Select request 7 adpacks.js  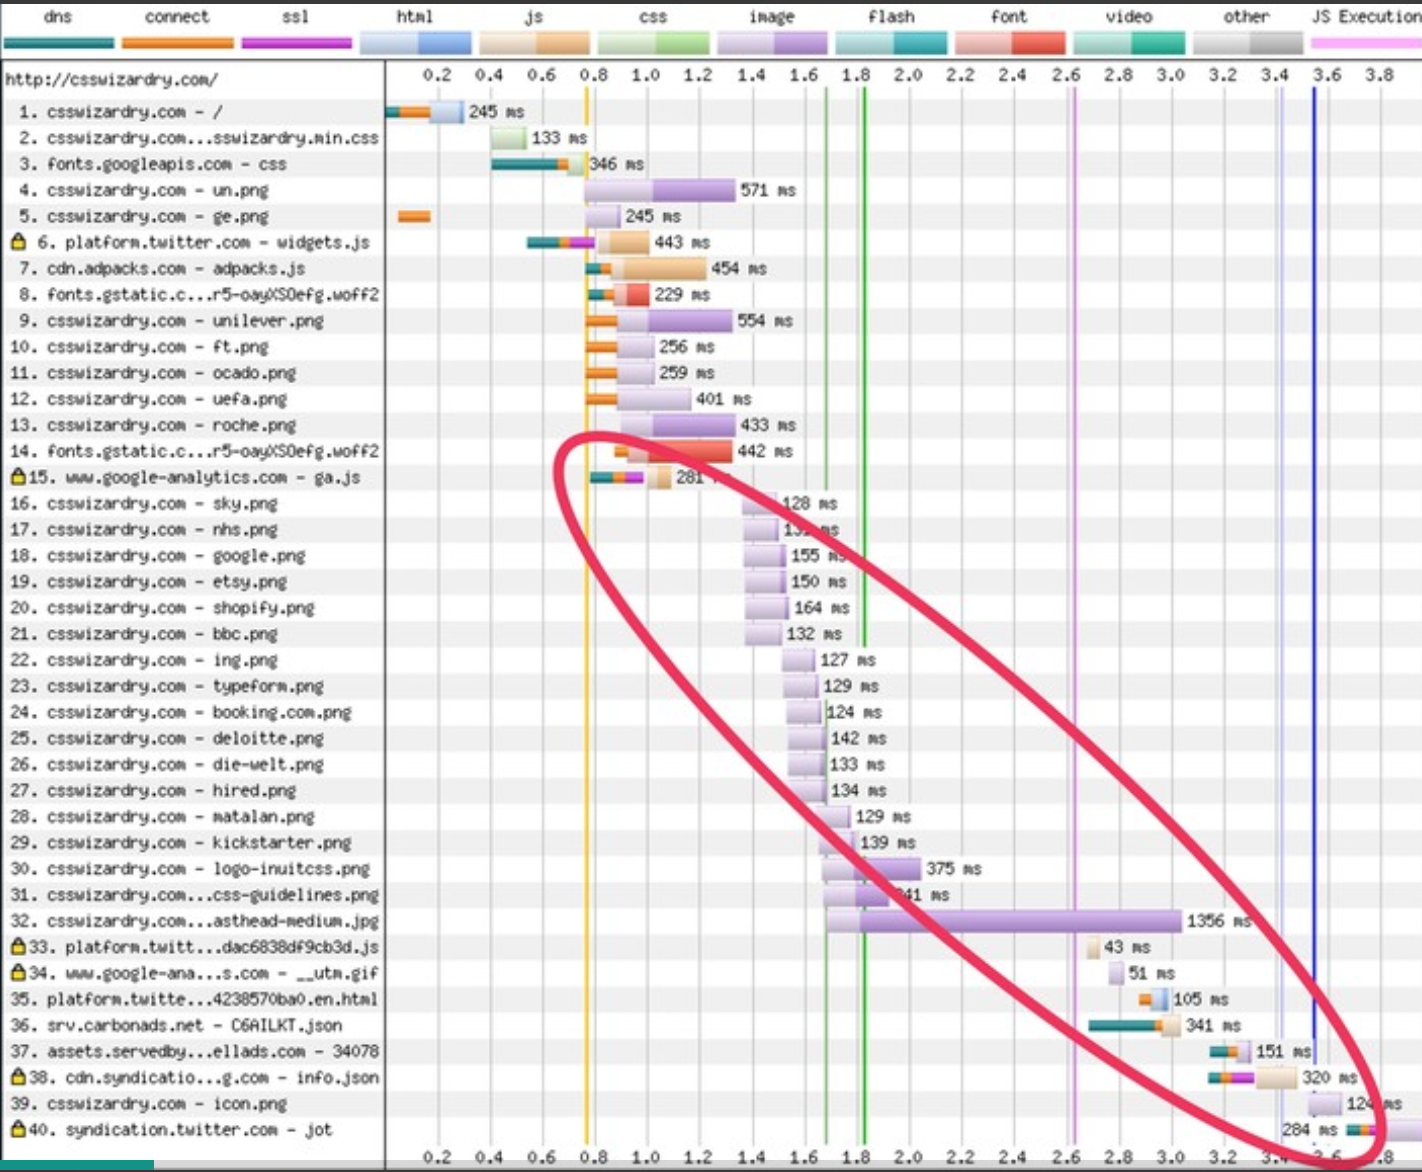pos(162,268)
